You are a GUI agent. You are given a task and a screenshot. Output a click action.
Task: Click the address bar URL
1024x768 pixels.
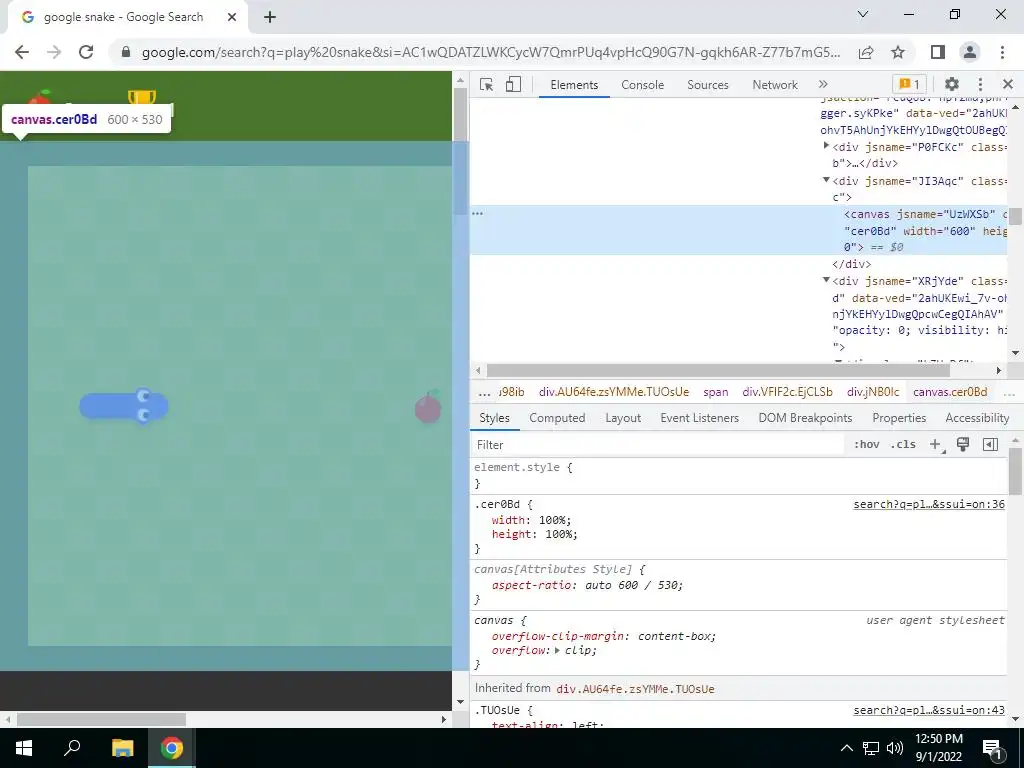pyautogui.click(x=490, y=52)
